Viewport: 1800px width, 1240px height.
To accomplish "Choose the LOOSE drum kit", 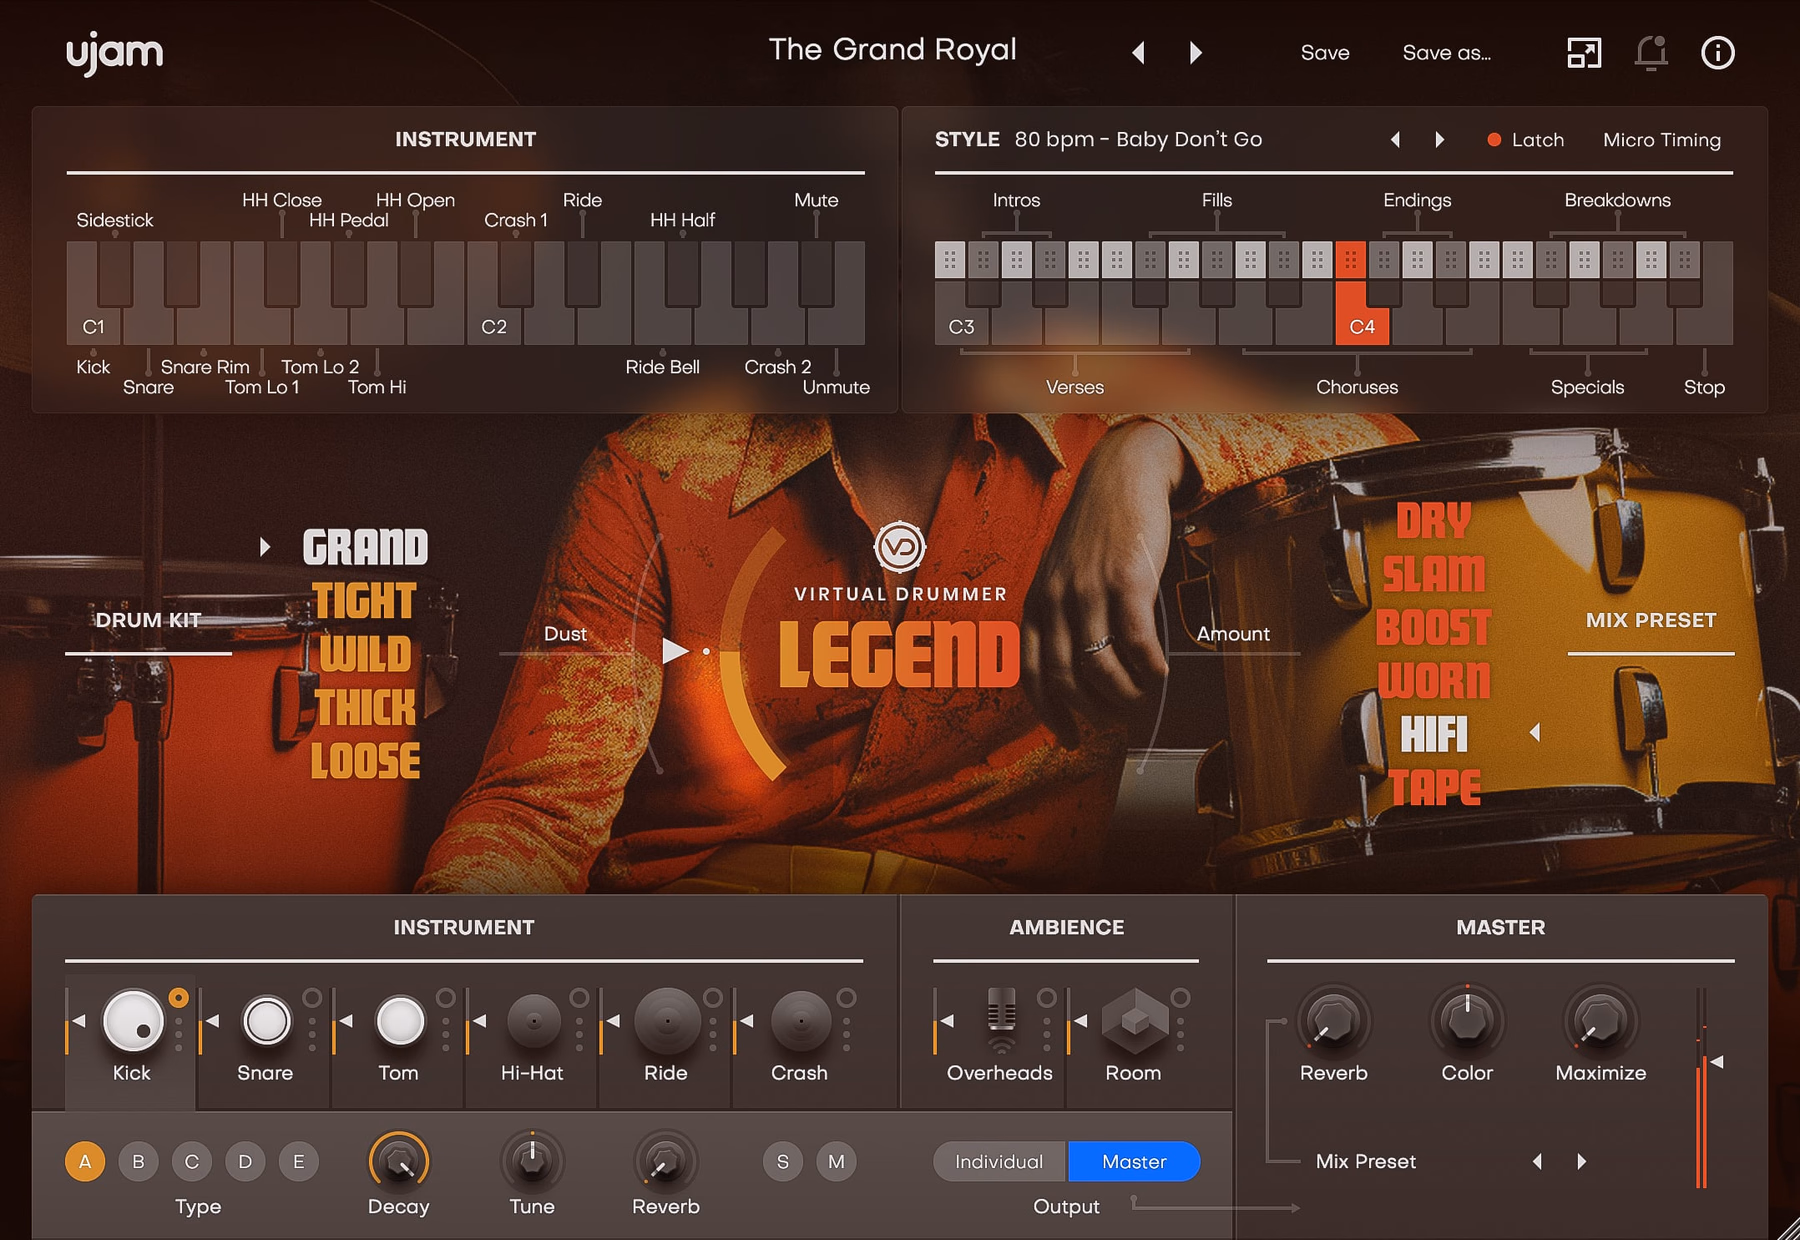I will 365,761.
